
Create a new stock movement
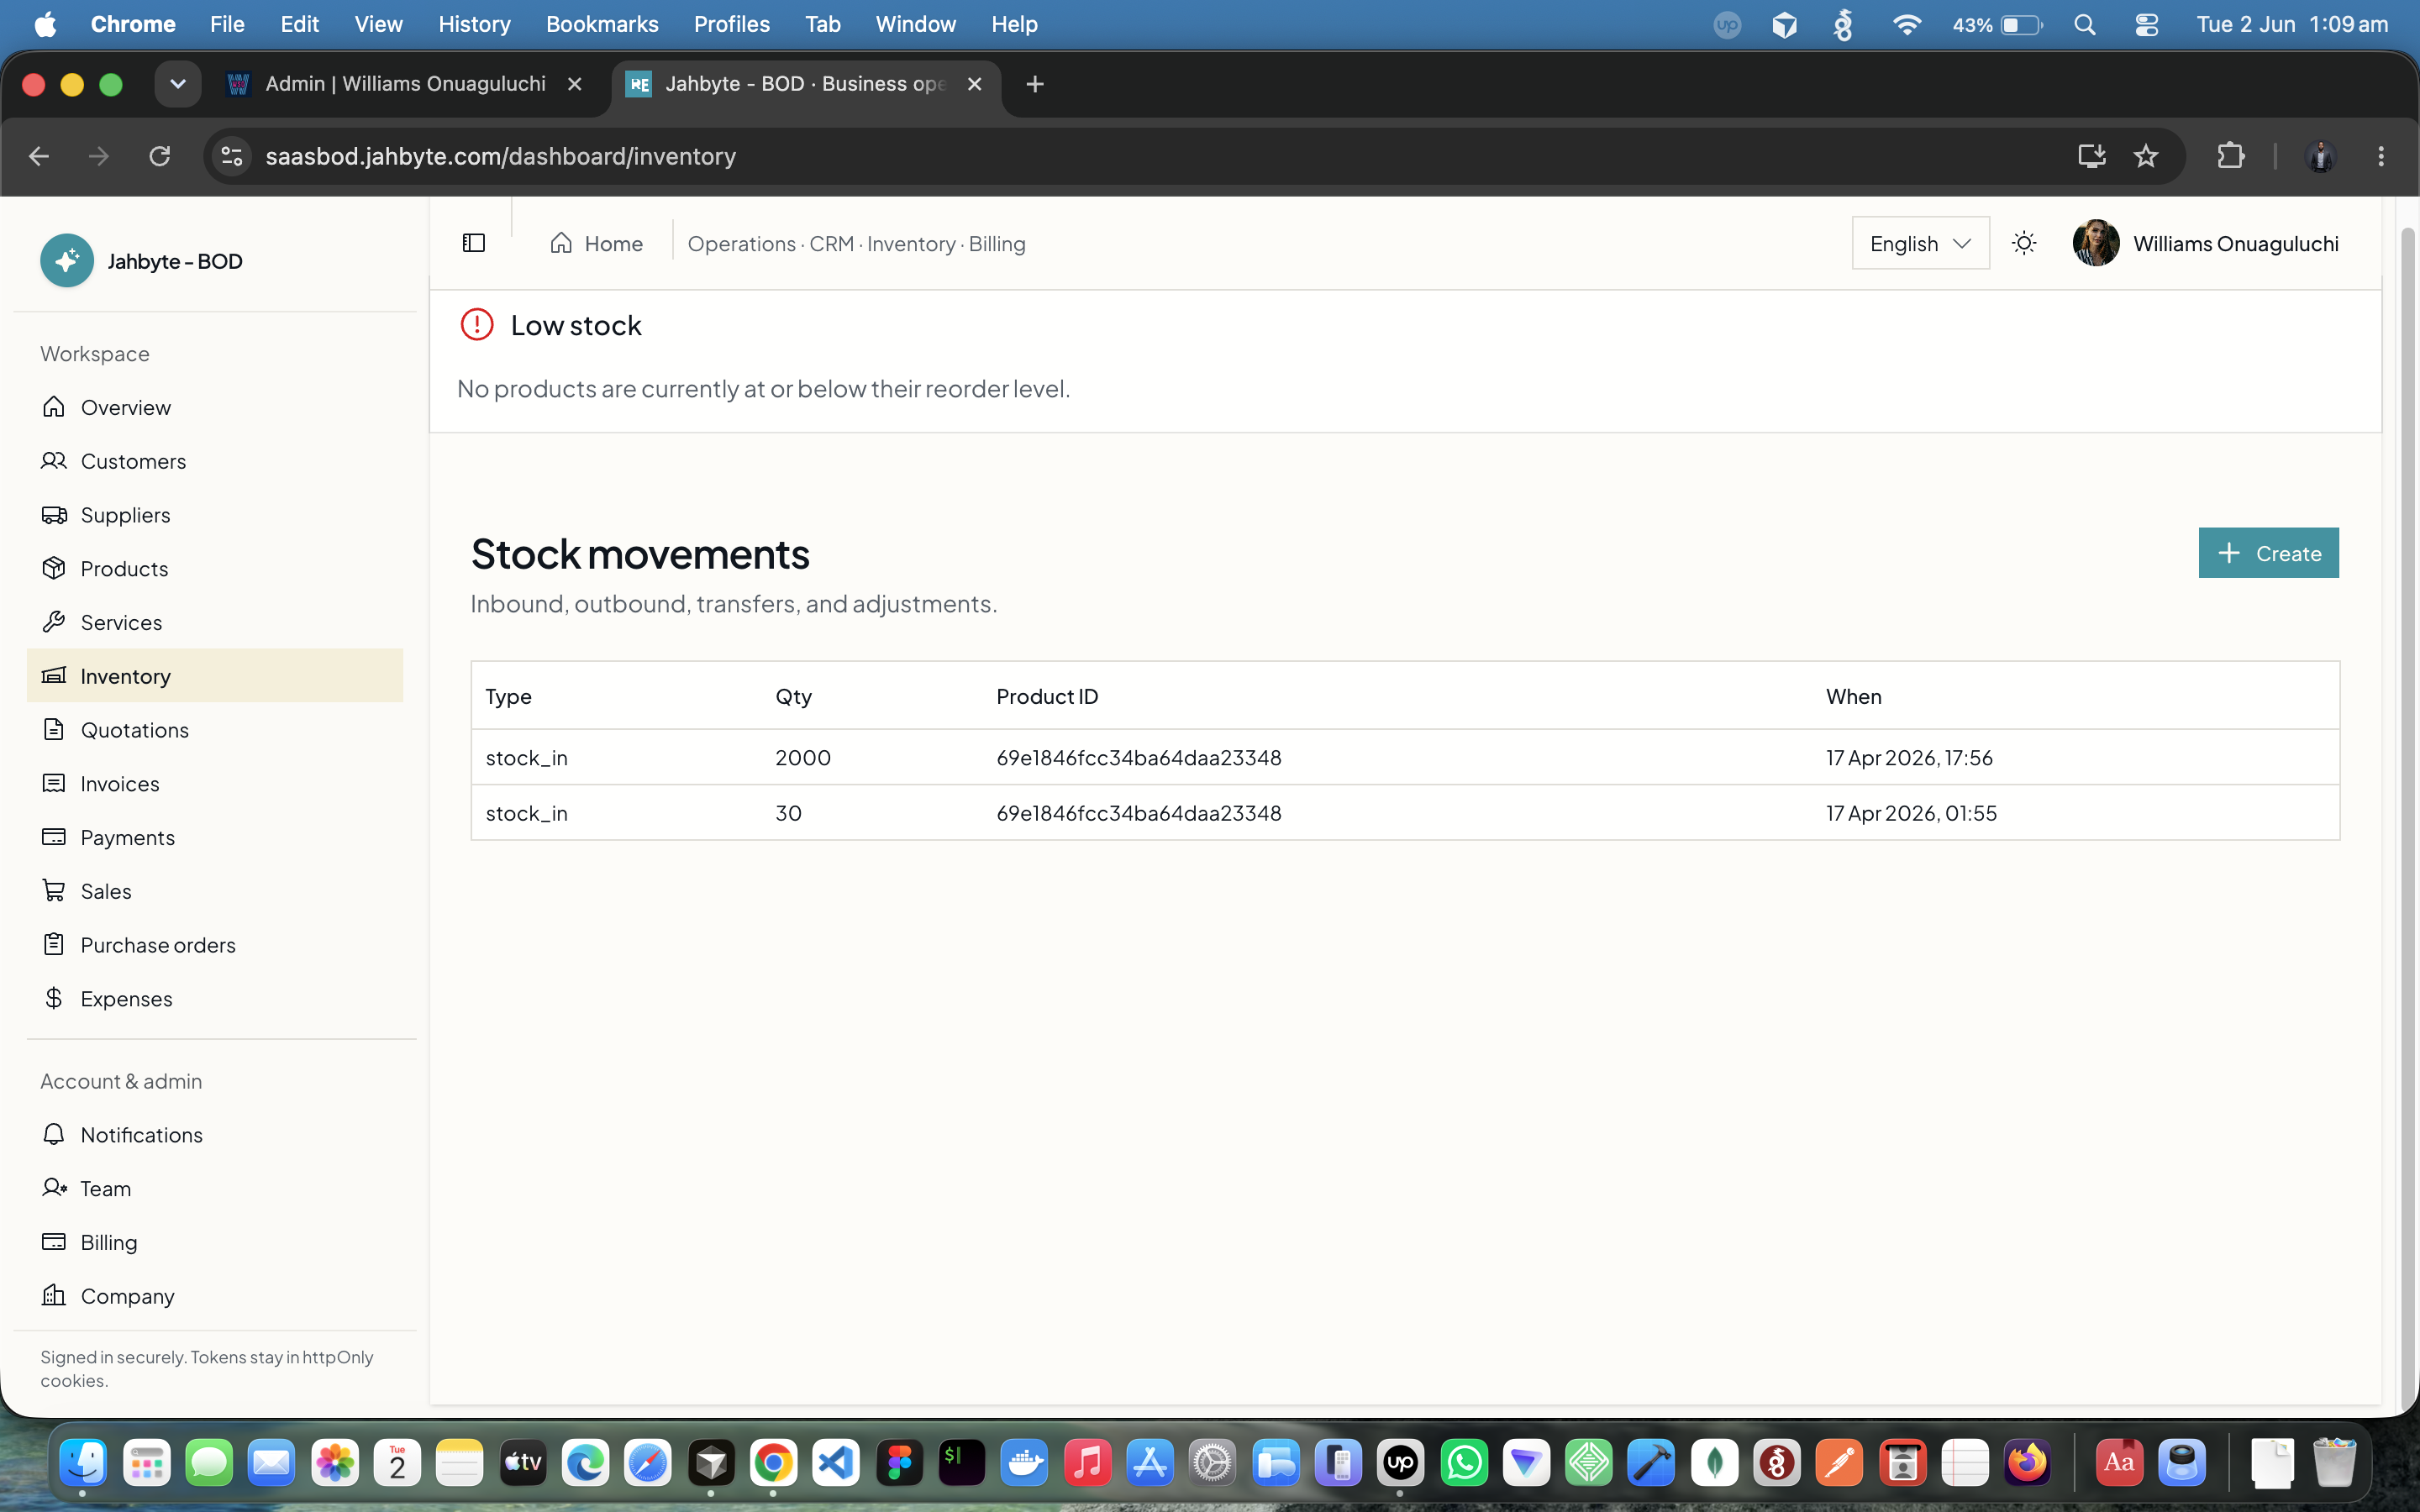2268,553
